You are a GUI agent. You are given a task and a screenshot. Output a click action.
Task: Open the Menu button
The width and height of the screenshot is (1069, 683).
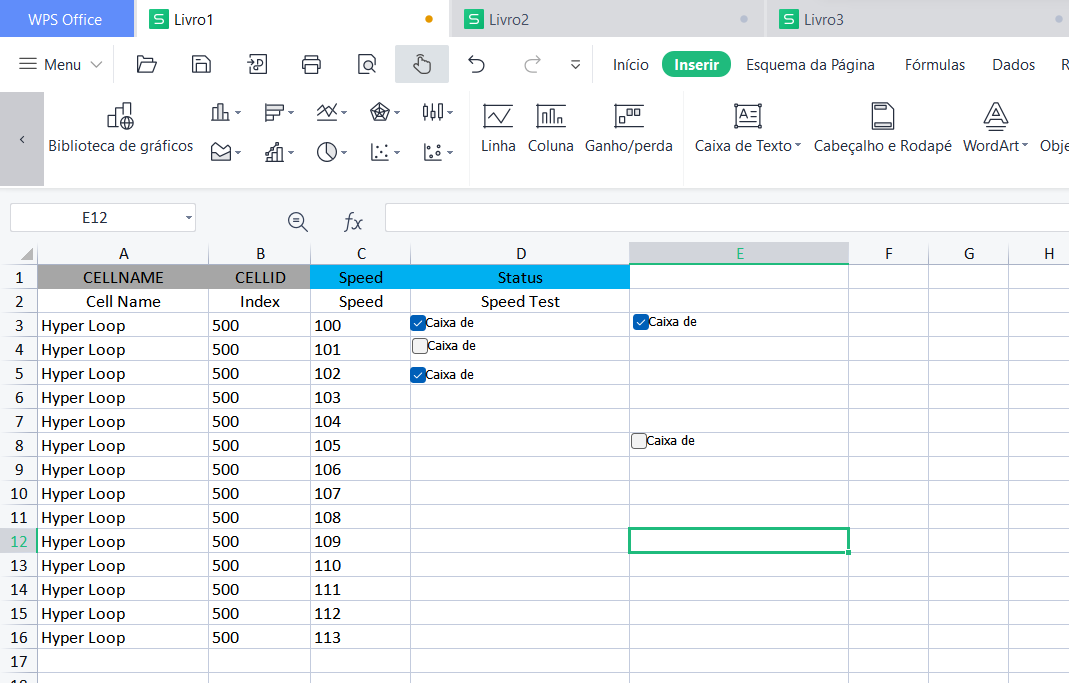point(61,65)
